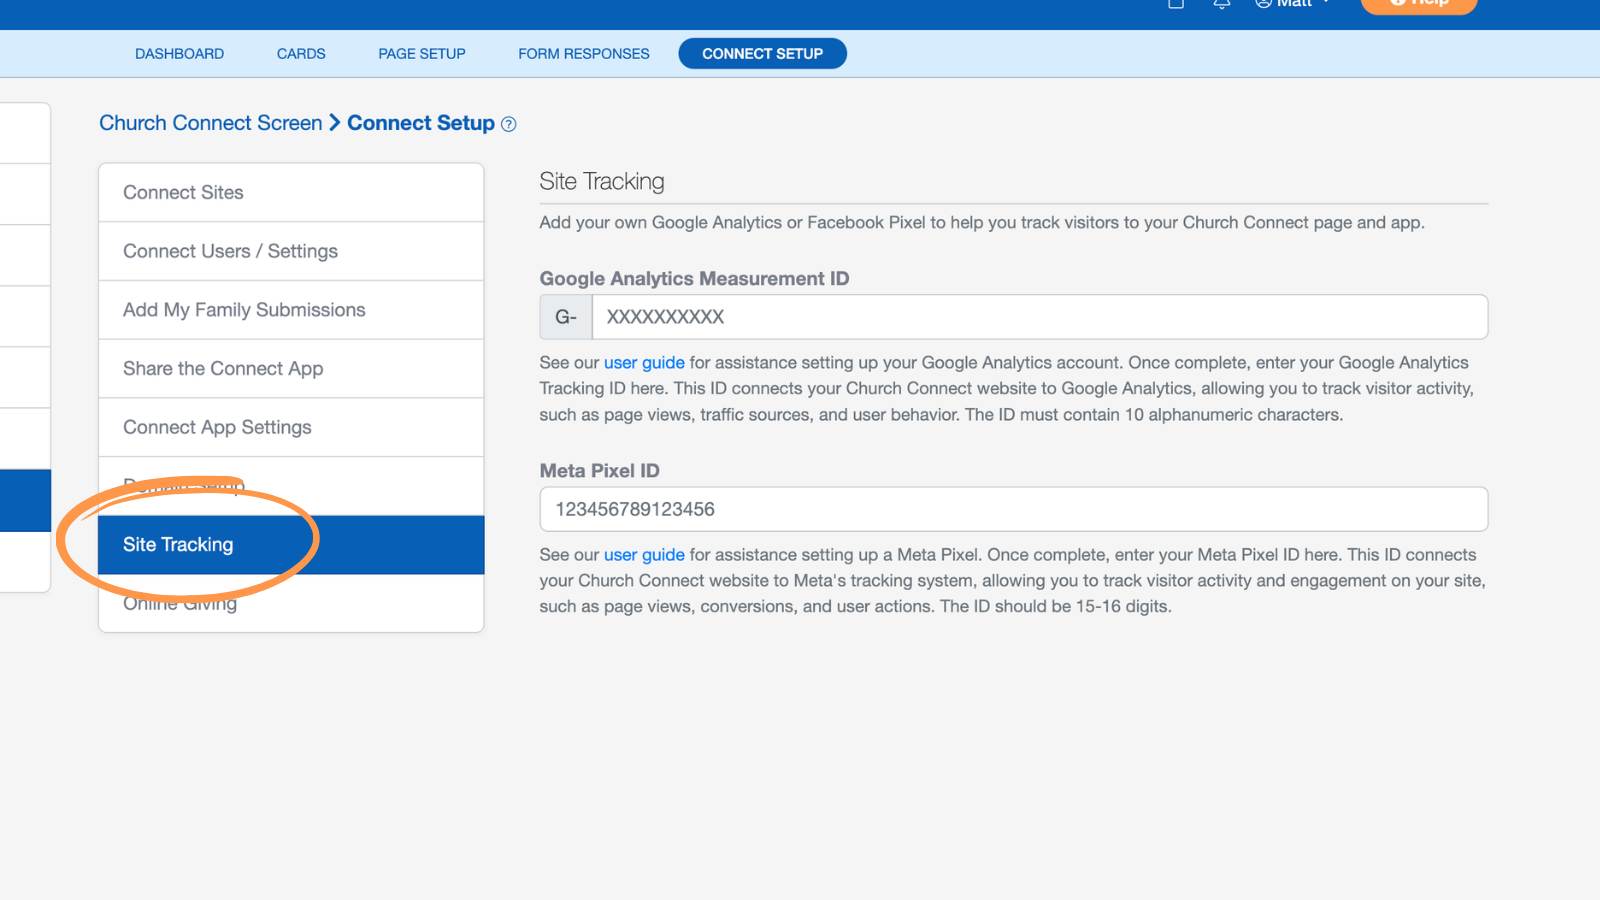This screenshot has height=900, width=1600.
Task: Open Connect Users / Settings
Action: 291,251
